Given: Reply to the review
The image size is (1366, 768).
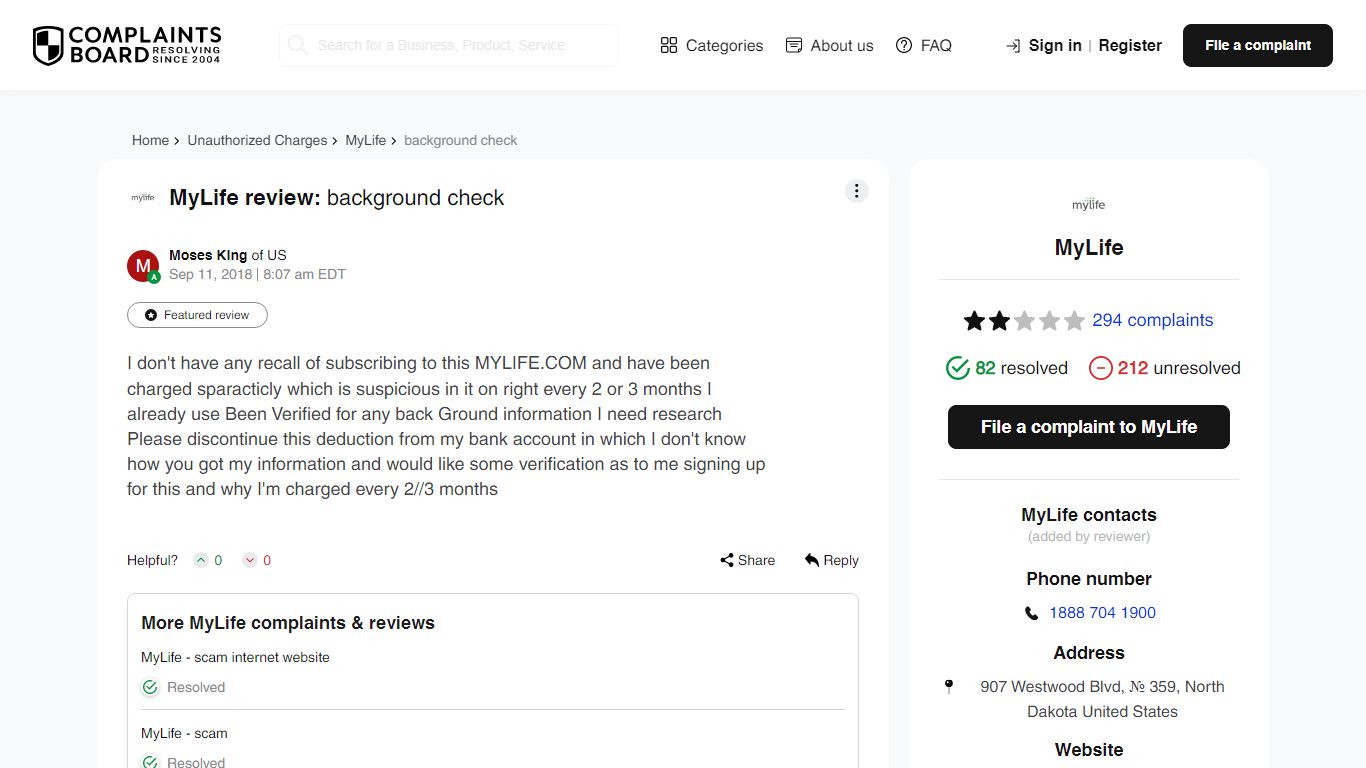Looking at the screenshot, I should click(x=831, y=560).
